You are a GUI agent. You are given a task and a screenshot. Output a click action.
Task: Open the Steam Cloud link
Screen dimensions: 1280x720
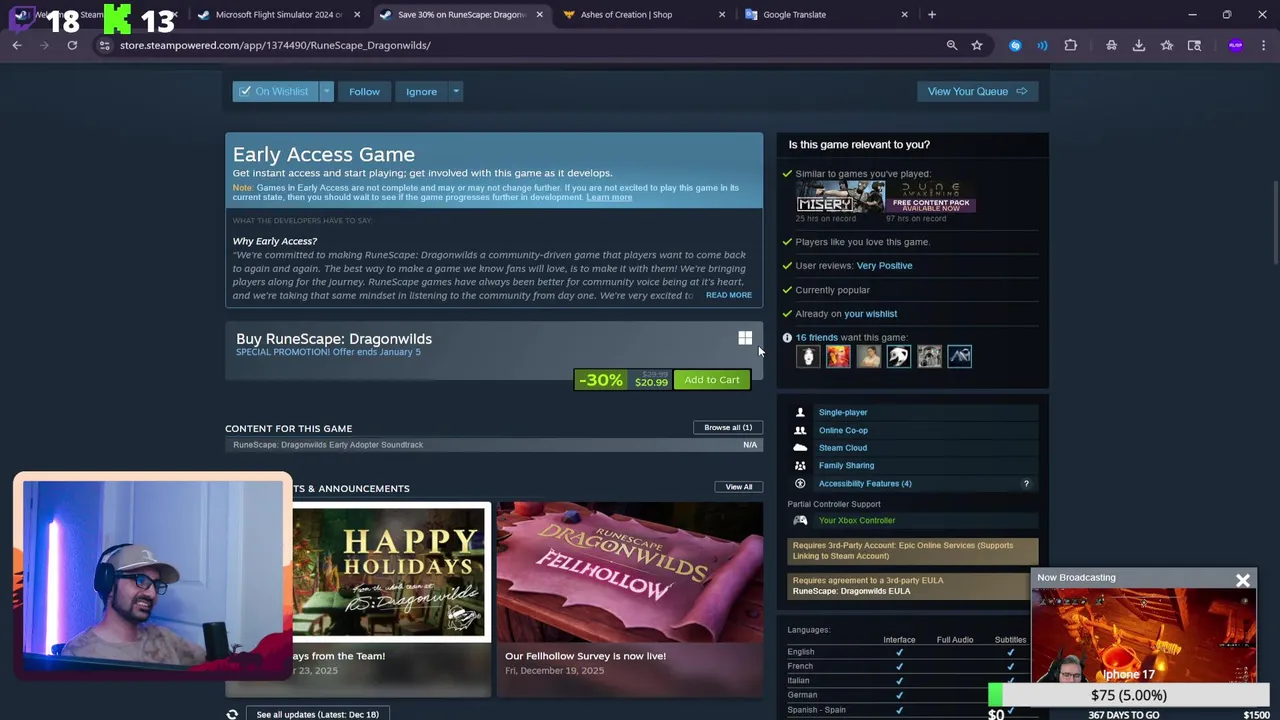pyautogui.click(x=843, y=448)
